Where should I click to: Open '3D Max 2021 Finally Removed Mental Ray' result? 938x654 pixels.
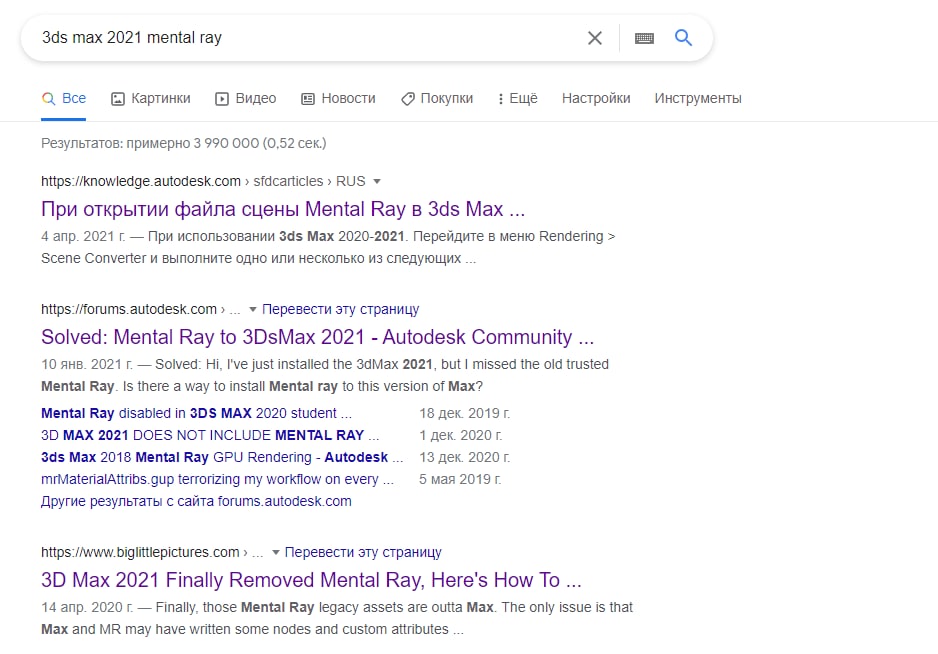(311, 580)
